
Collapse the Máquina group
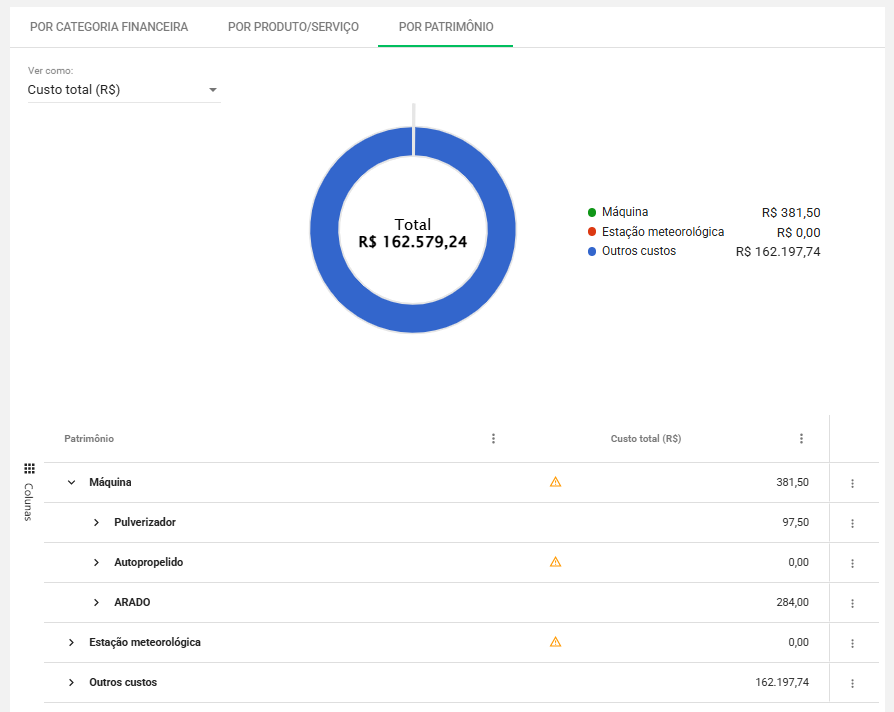[x=71, y=482]
